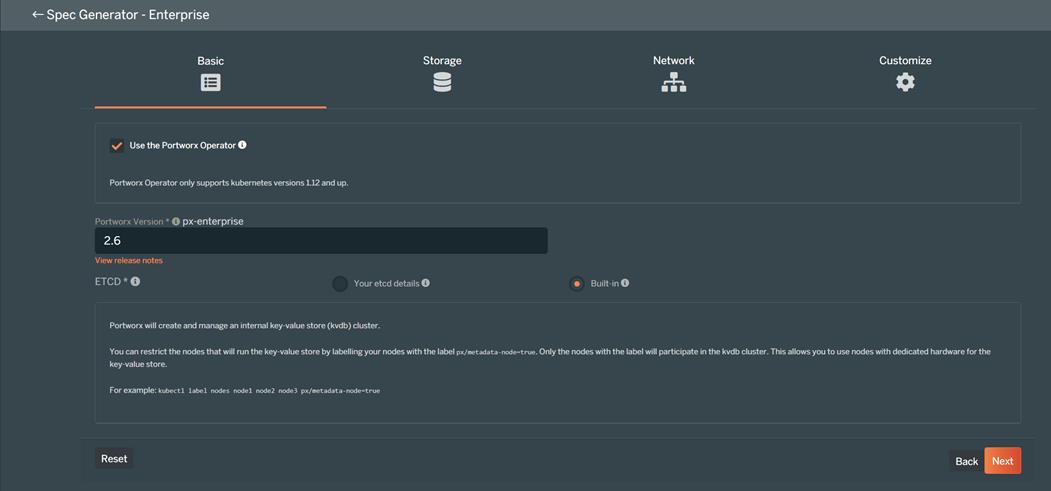The image size is (1051, 491).
Task: Uncheck Use the Portworx Operator checkbox
Action: 117,145
